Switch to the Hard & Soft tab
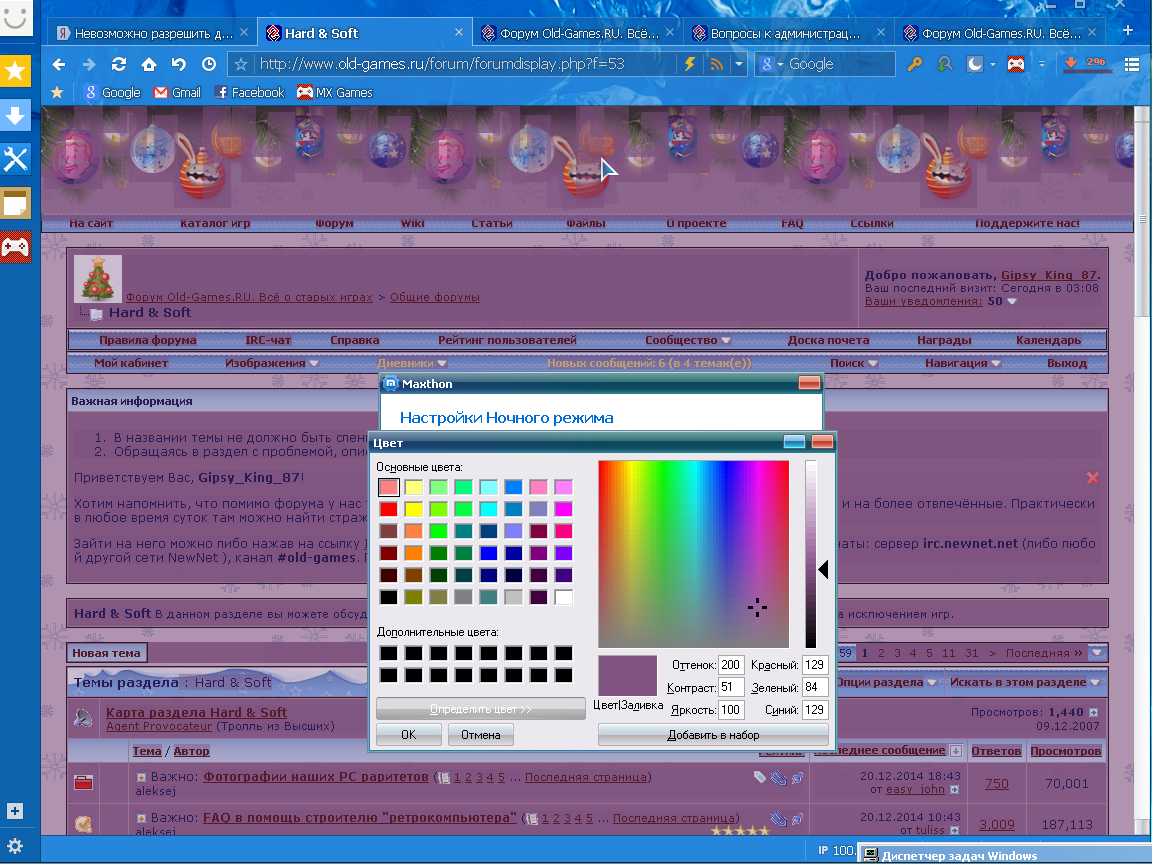Image resolution: width=1152 pixels, height=864 pixels. click(x=365, y=33)
